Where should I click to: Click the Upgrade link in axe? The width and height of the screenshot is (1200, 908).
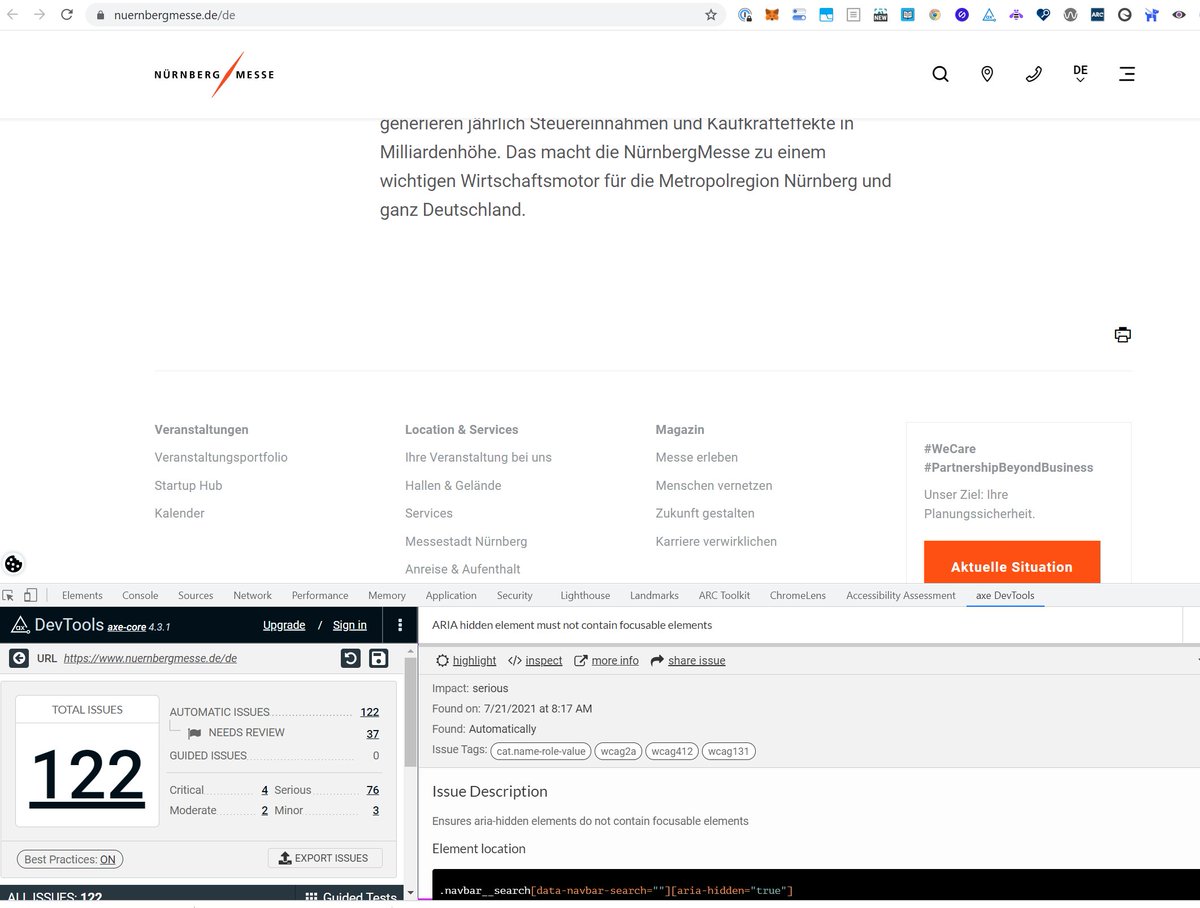click(x=284, y=625)
